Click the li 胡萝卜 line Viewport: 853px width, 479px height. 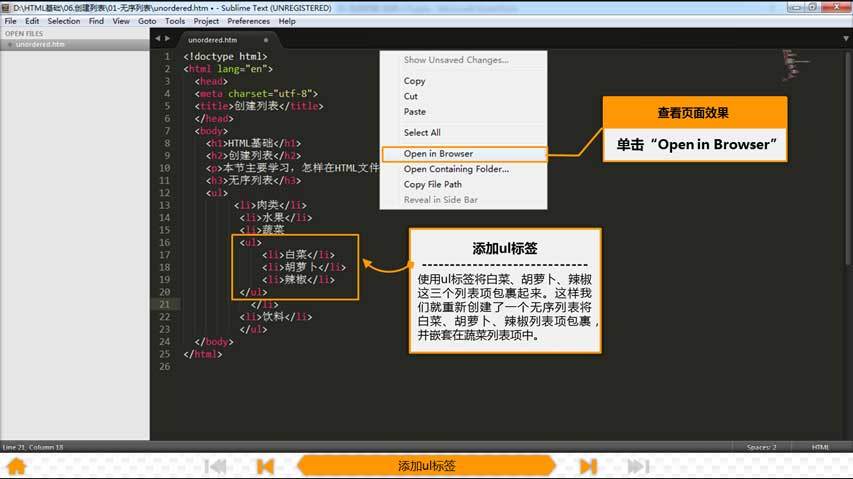tap(304, 267)
